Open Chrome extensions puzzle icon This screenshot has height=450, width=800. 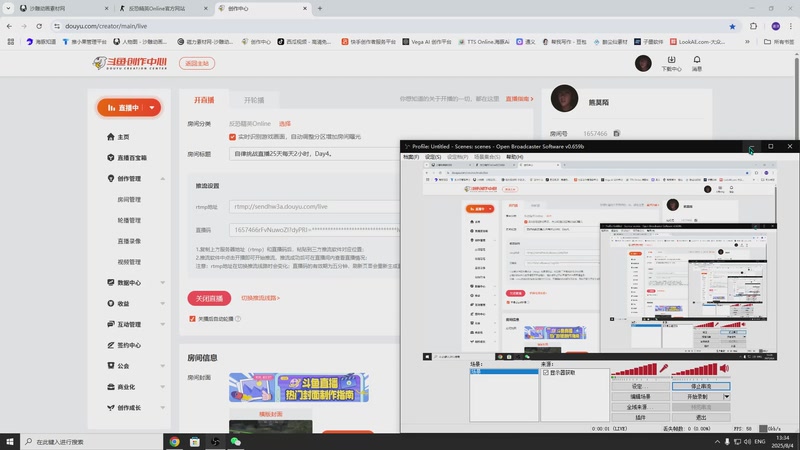coord(754,26)
